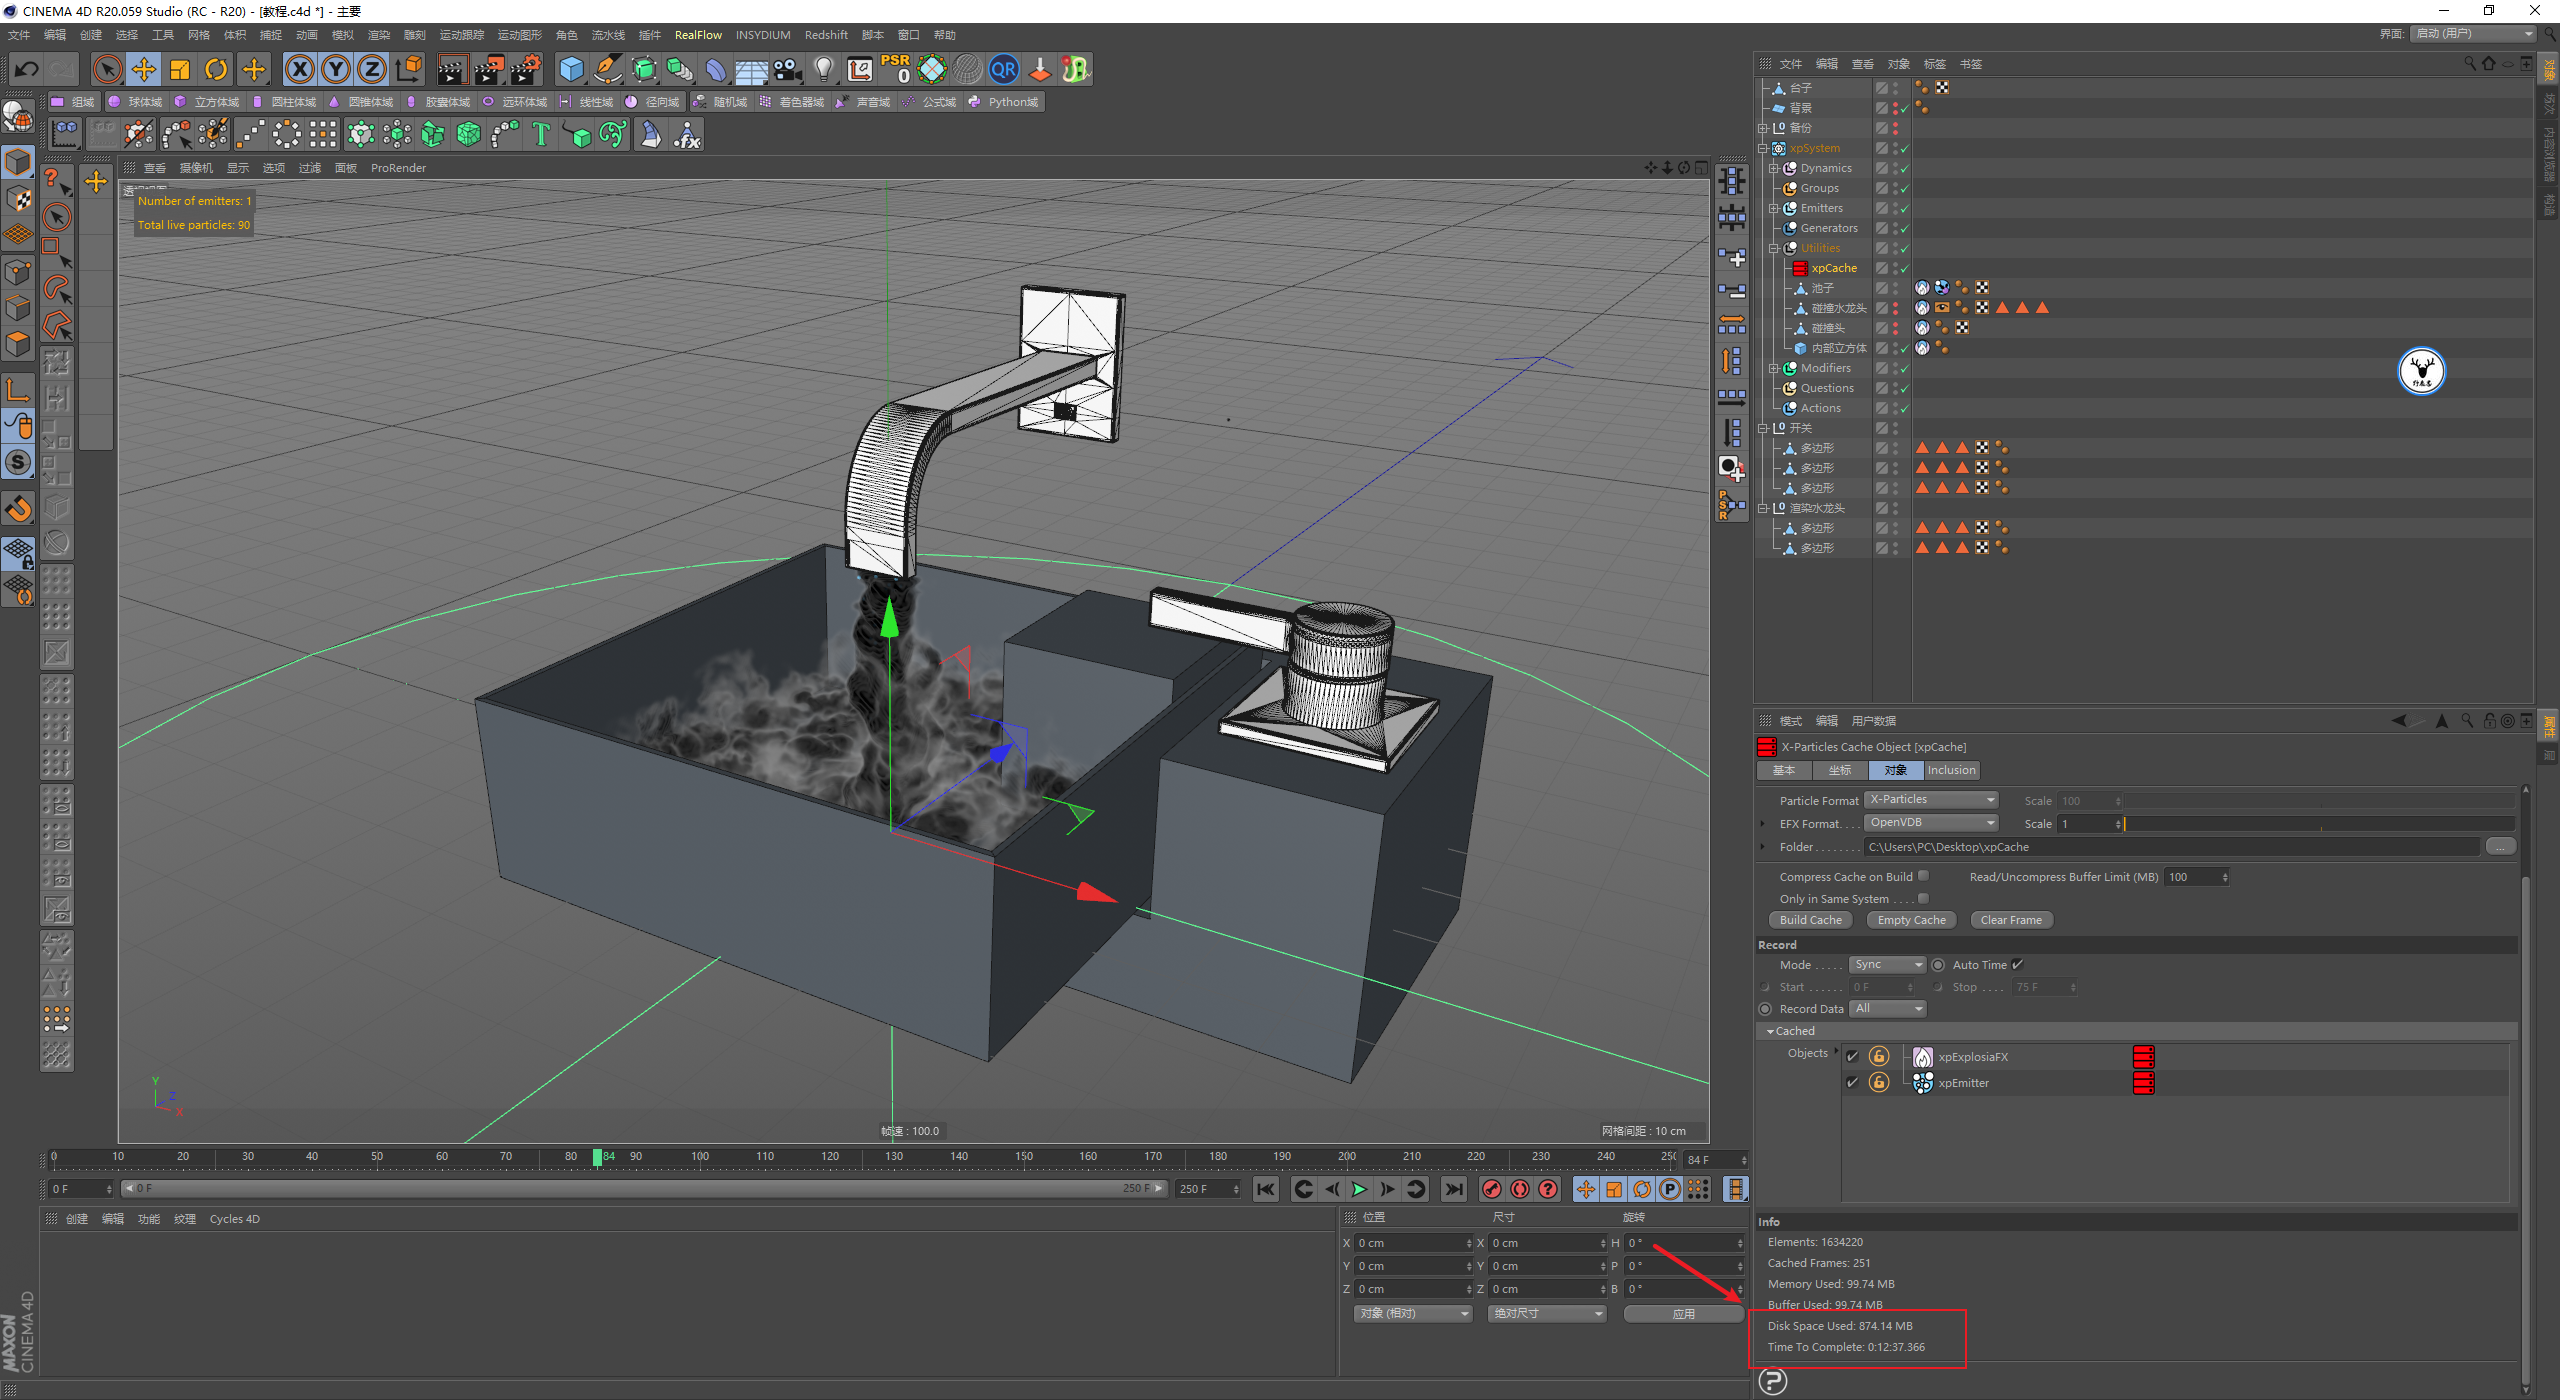Viewport: 2560px width, 1400px height.
Task: Switch to the Inclusion tab
Action: [x=1950, y=770]
